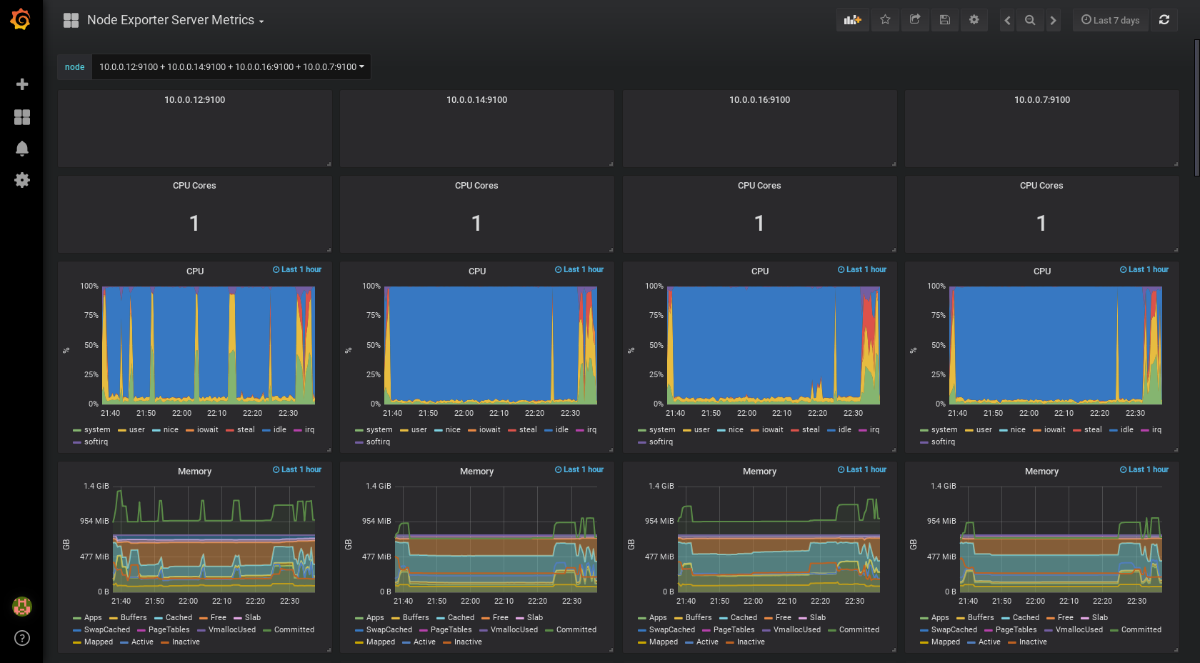Open the Help question mark icon
Viewport: 1200px width, 663px height.
tap(22, 638)
